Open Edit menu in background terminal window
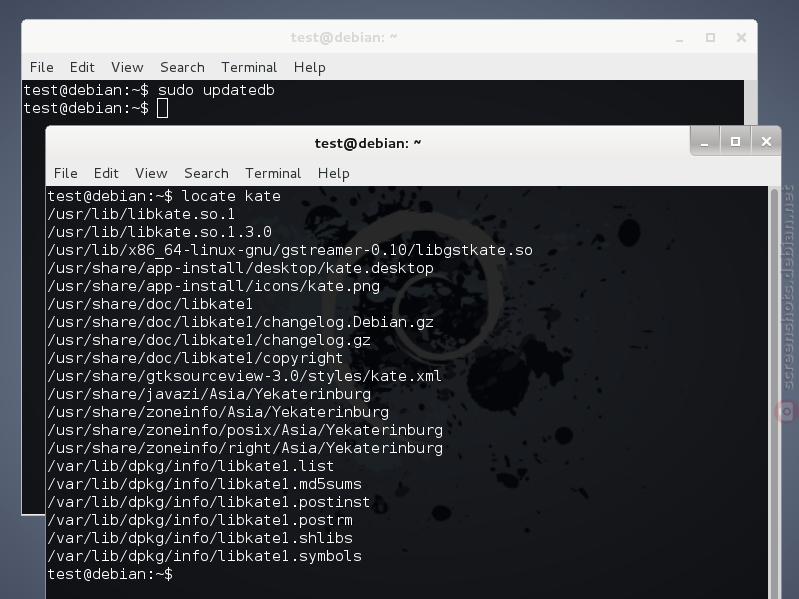 point(82,67)
